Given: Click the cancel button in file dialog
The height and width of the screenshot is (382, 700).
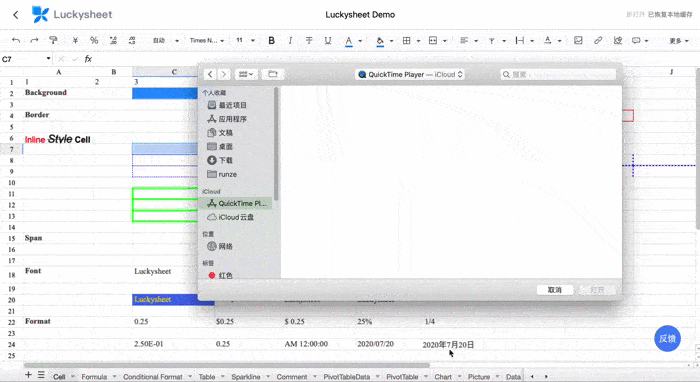Looking at the screenshot, I should click(x=555, y=290).
